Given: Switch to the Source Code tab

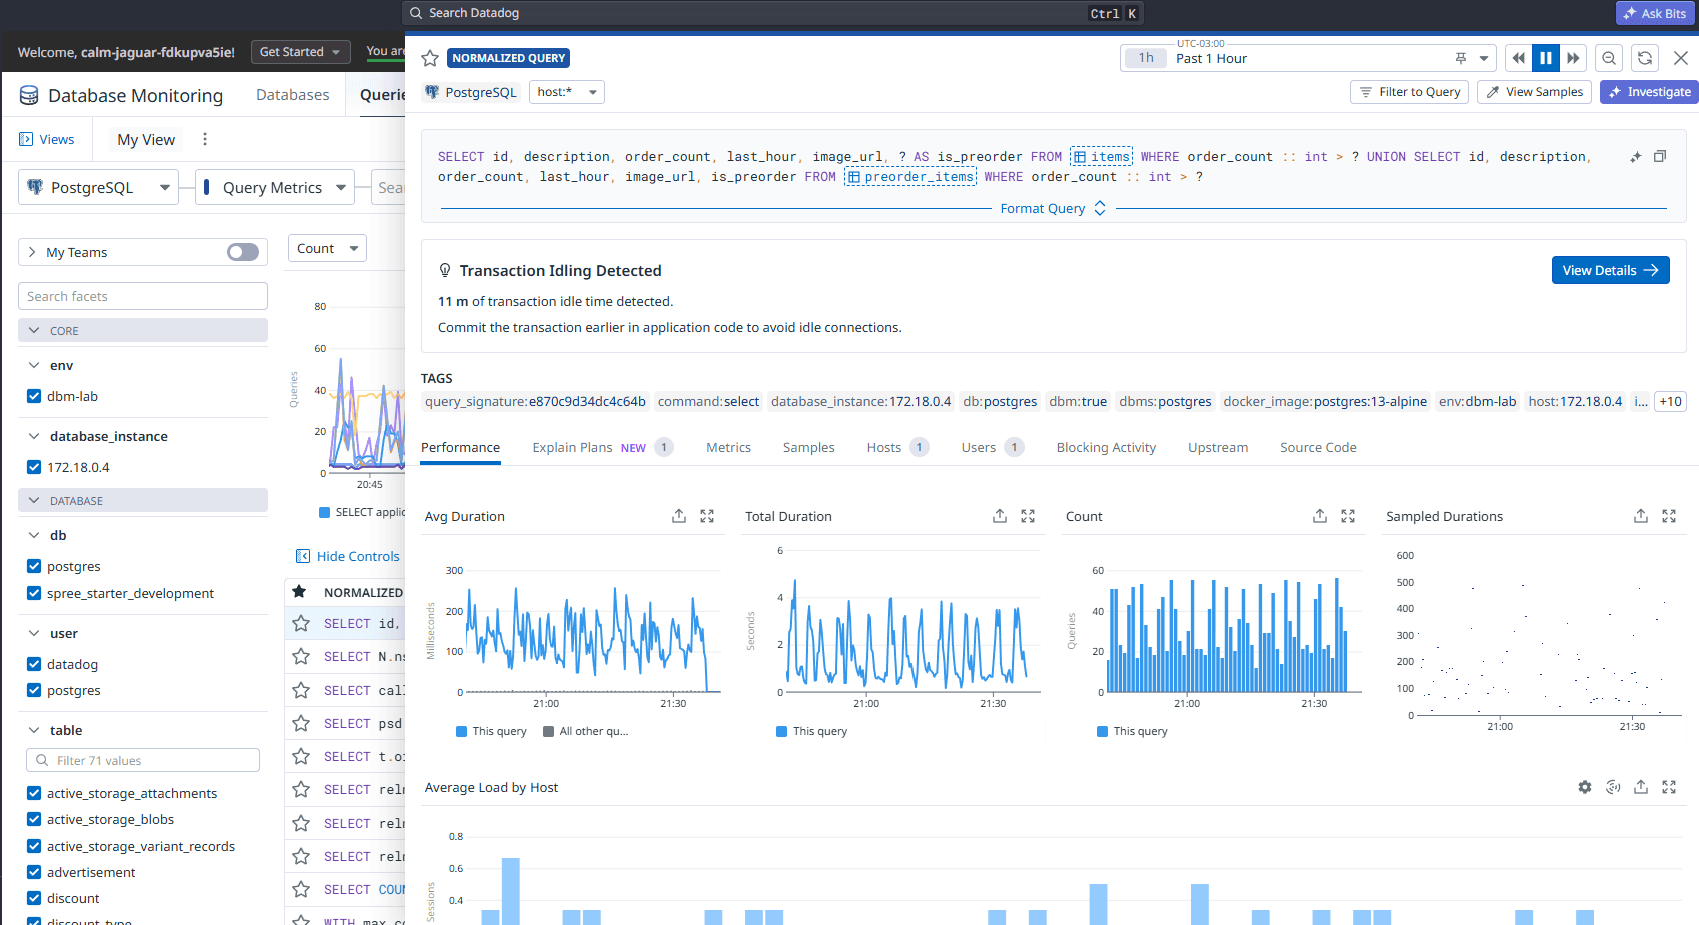Looking at the screenshot, I should tap(1318, 447).
